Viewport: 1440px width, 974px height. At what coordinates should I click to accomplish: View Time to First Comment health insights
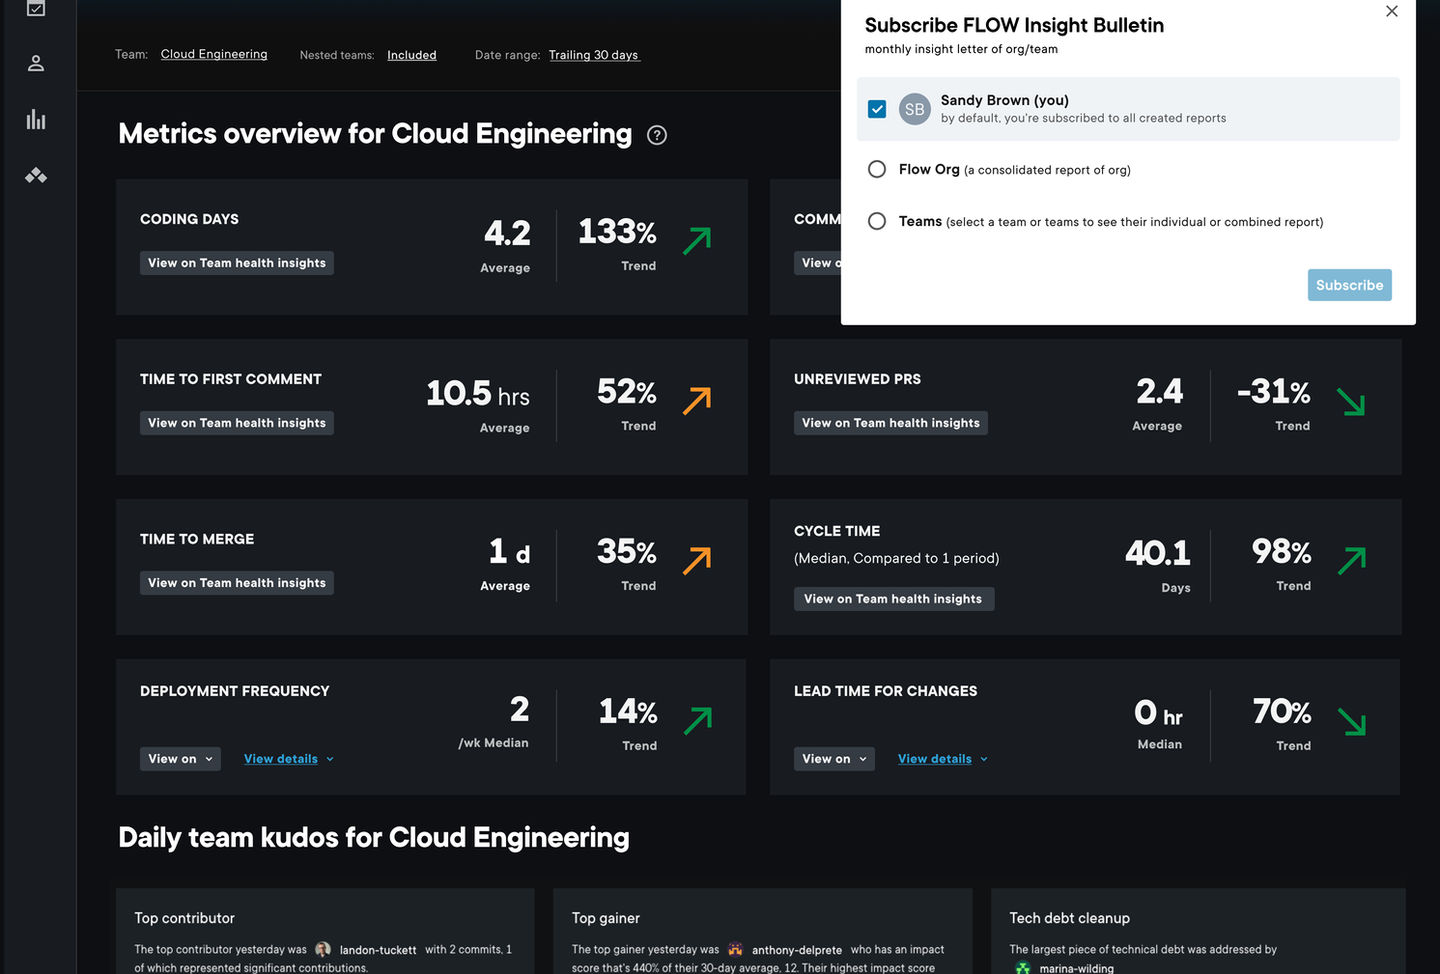[x=237, y=423]
